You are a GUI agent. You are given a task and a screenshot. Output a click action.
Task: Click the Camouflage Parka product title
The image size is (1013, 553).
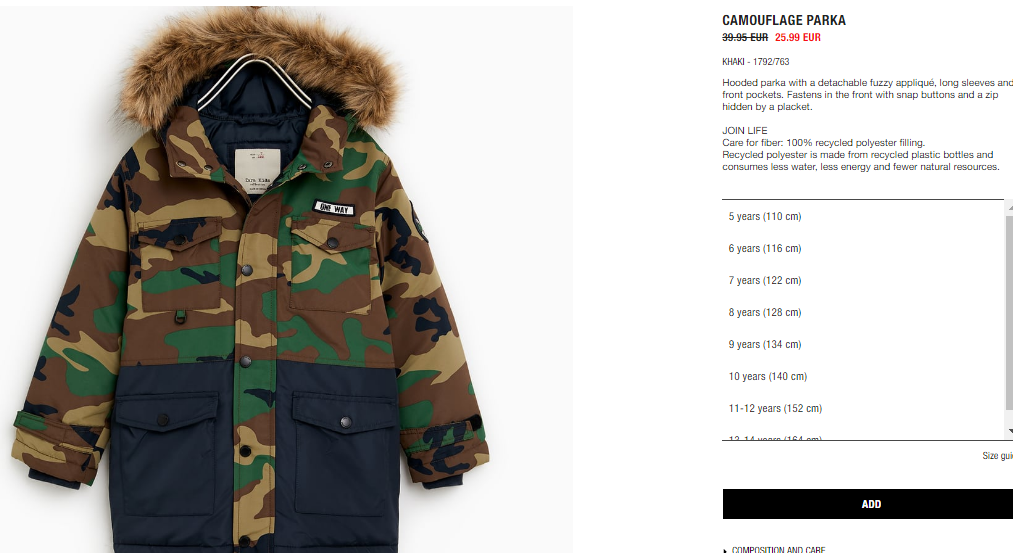(784, 21)
